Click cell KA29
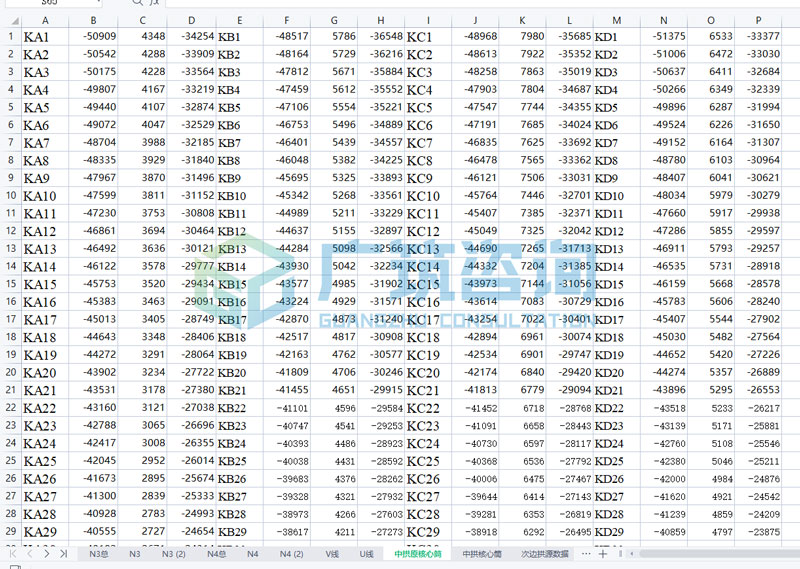This screenshot has height=569, width=800. coord(45,532)
